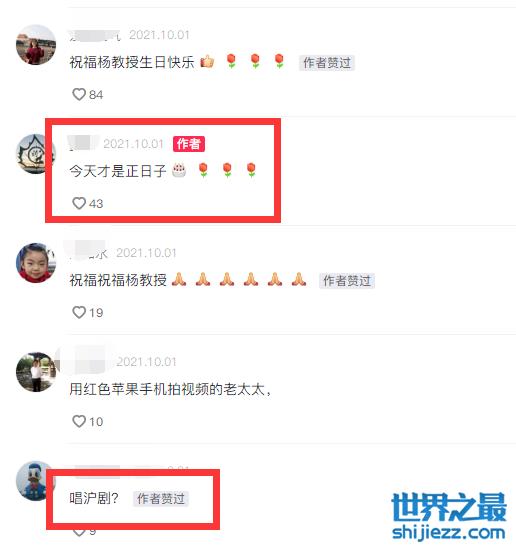The height and width of the screenshot is (547, 516).
Task: Click the red 作者 badge
Action: coord(189,144)
